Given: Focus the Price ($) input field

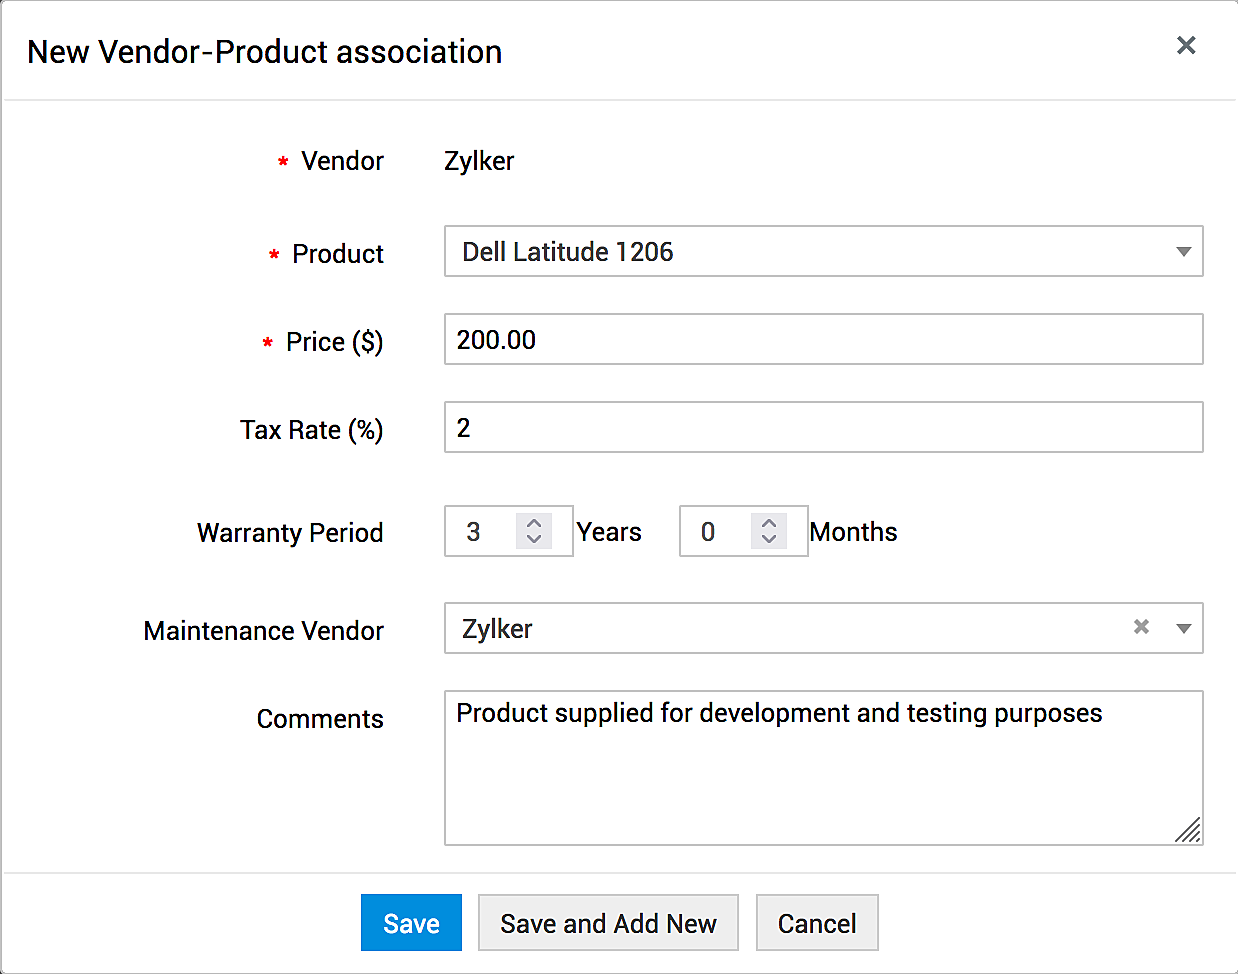Looking at the screenshot, I should (822, 340).
